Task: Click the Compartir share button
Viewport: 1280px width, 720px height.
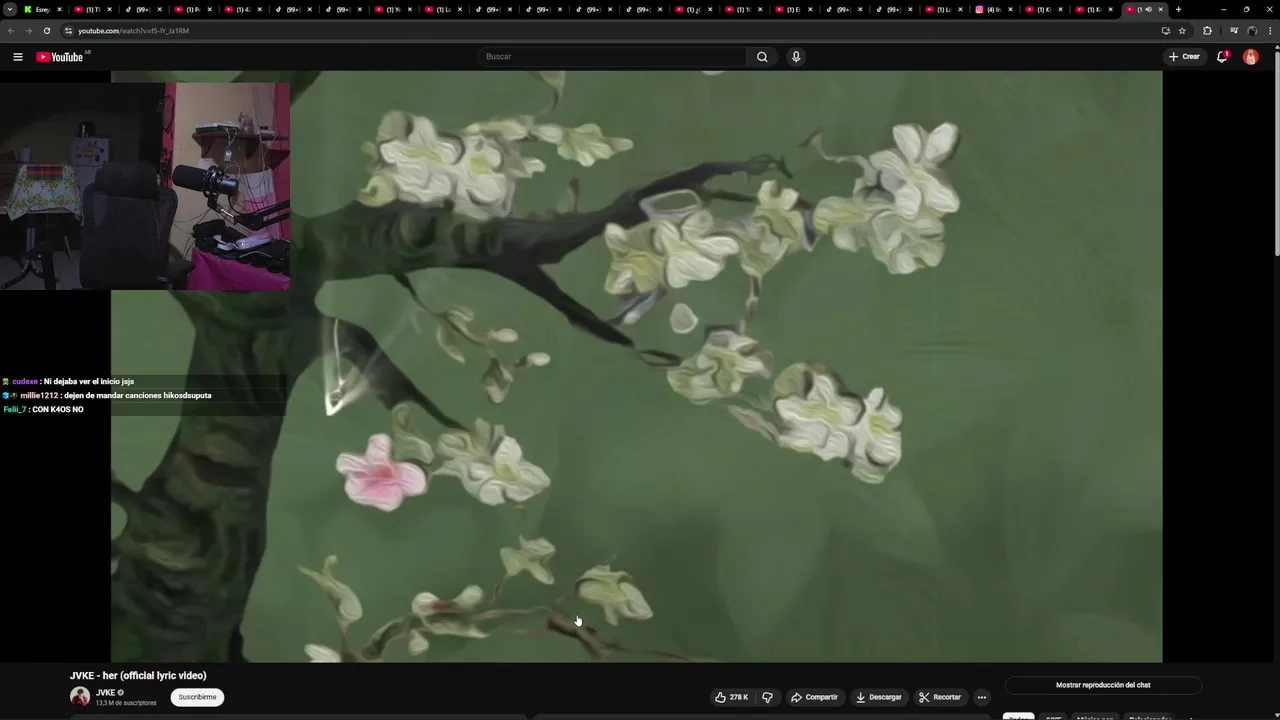Action: [x=814, y=697]
